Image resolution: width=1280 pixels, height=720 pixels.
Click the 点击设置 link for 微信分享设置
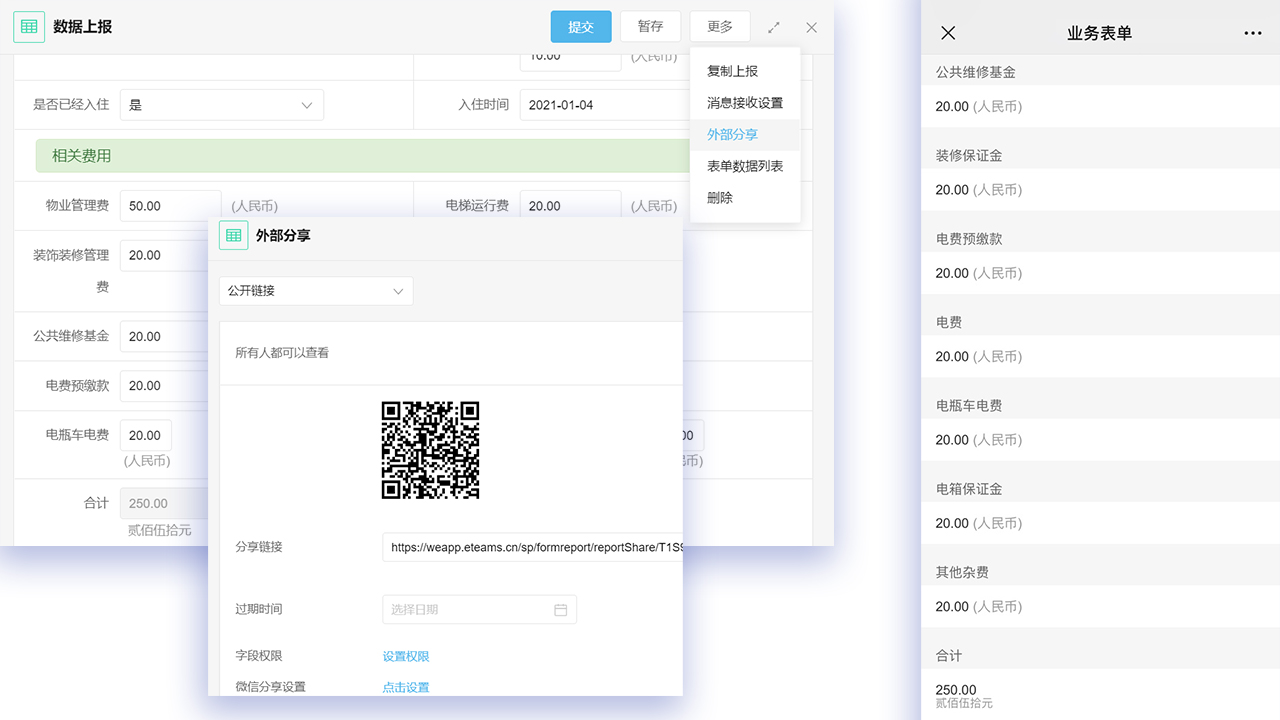[x=406, y=688]
